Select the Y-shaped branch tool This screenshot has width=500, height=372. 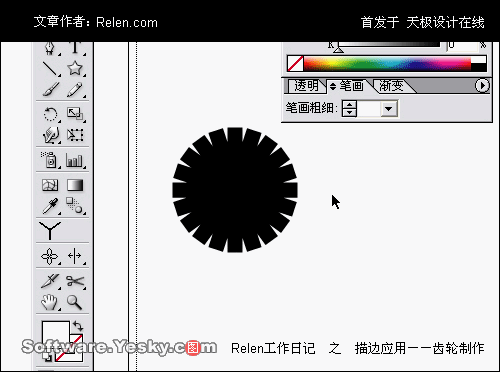(50, 230)
